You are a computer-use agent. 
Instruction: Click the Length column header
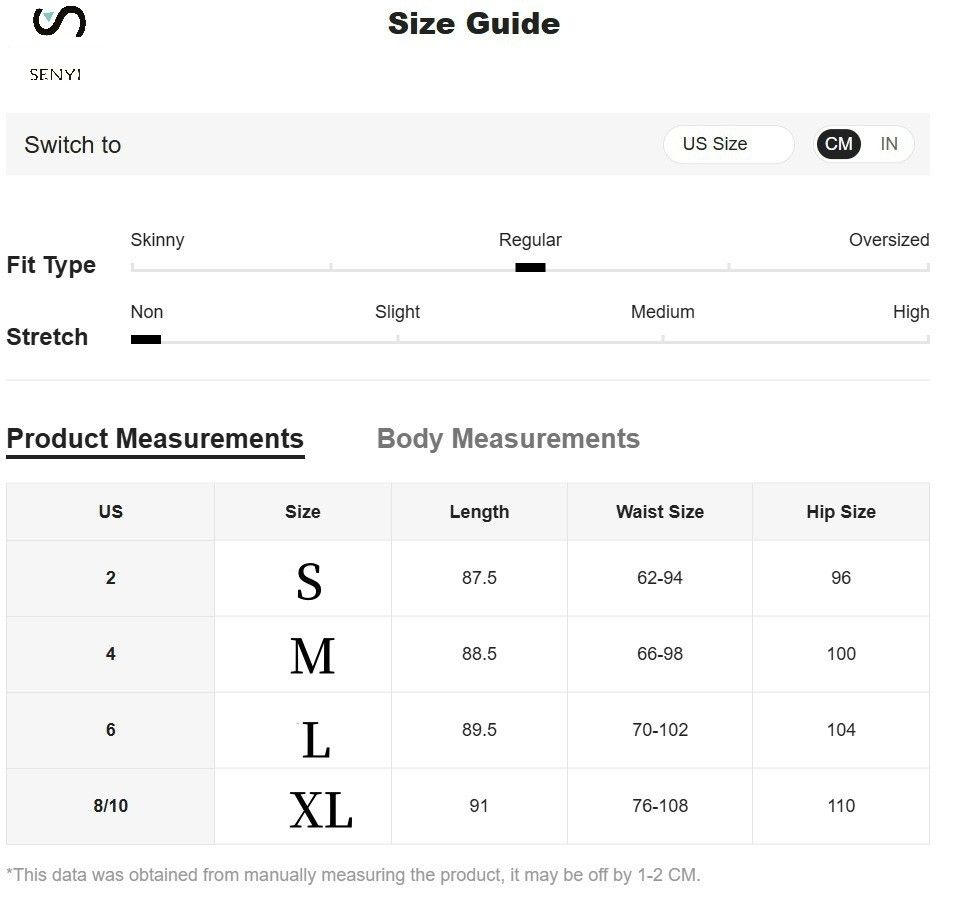(x=479, y=512)
